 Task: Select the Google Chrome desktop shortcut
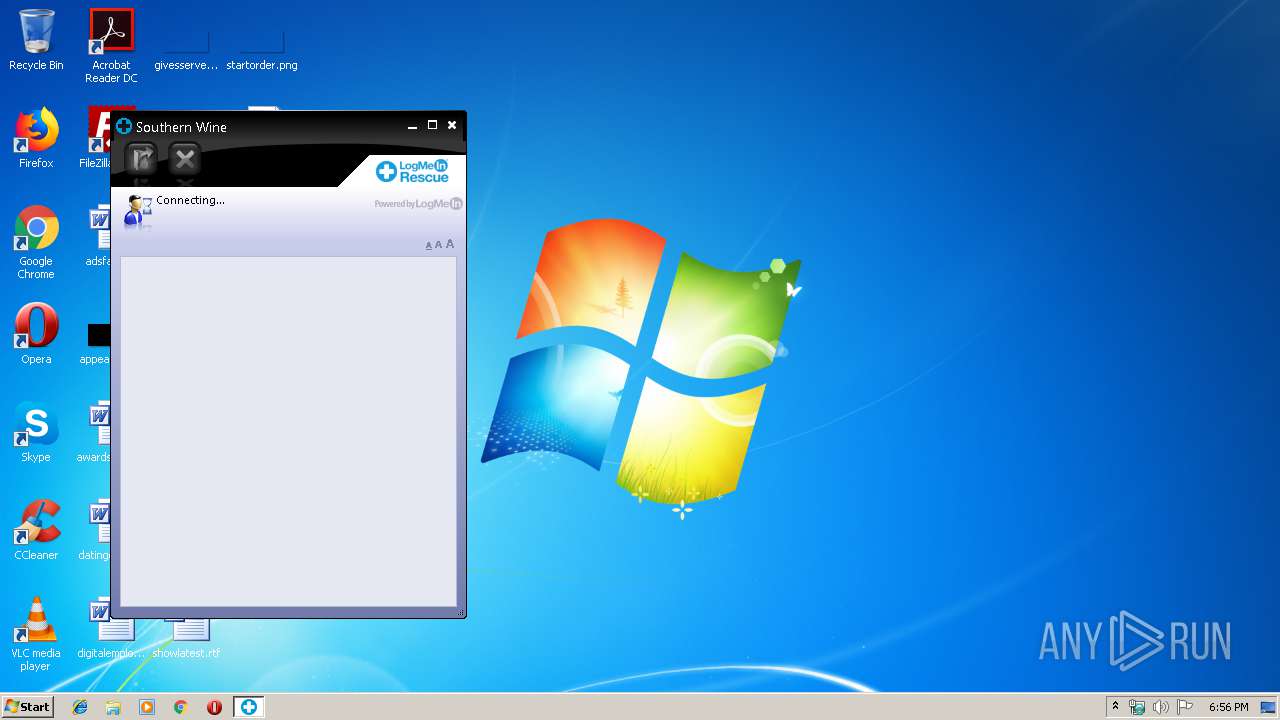[x=36, y=242]
